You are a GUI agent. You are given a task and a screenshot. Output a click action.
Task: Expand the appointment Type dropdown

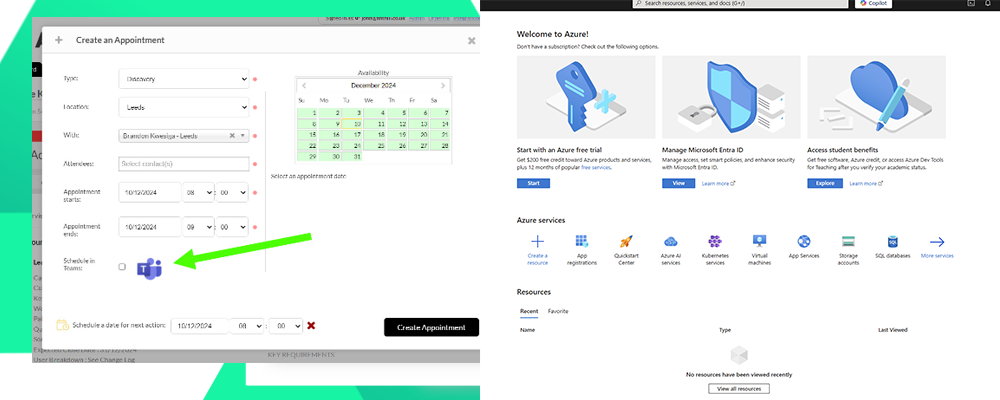click(x=183, y=79)
